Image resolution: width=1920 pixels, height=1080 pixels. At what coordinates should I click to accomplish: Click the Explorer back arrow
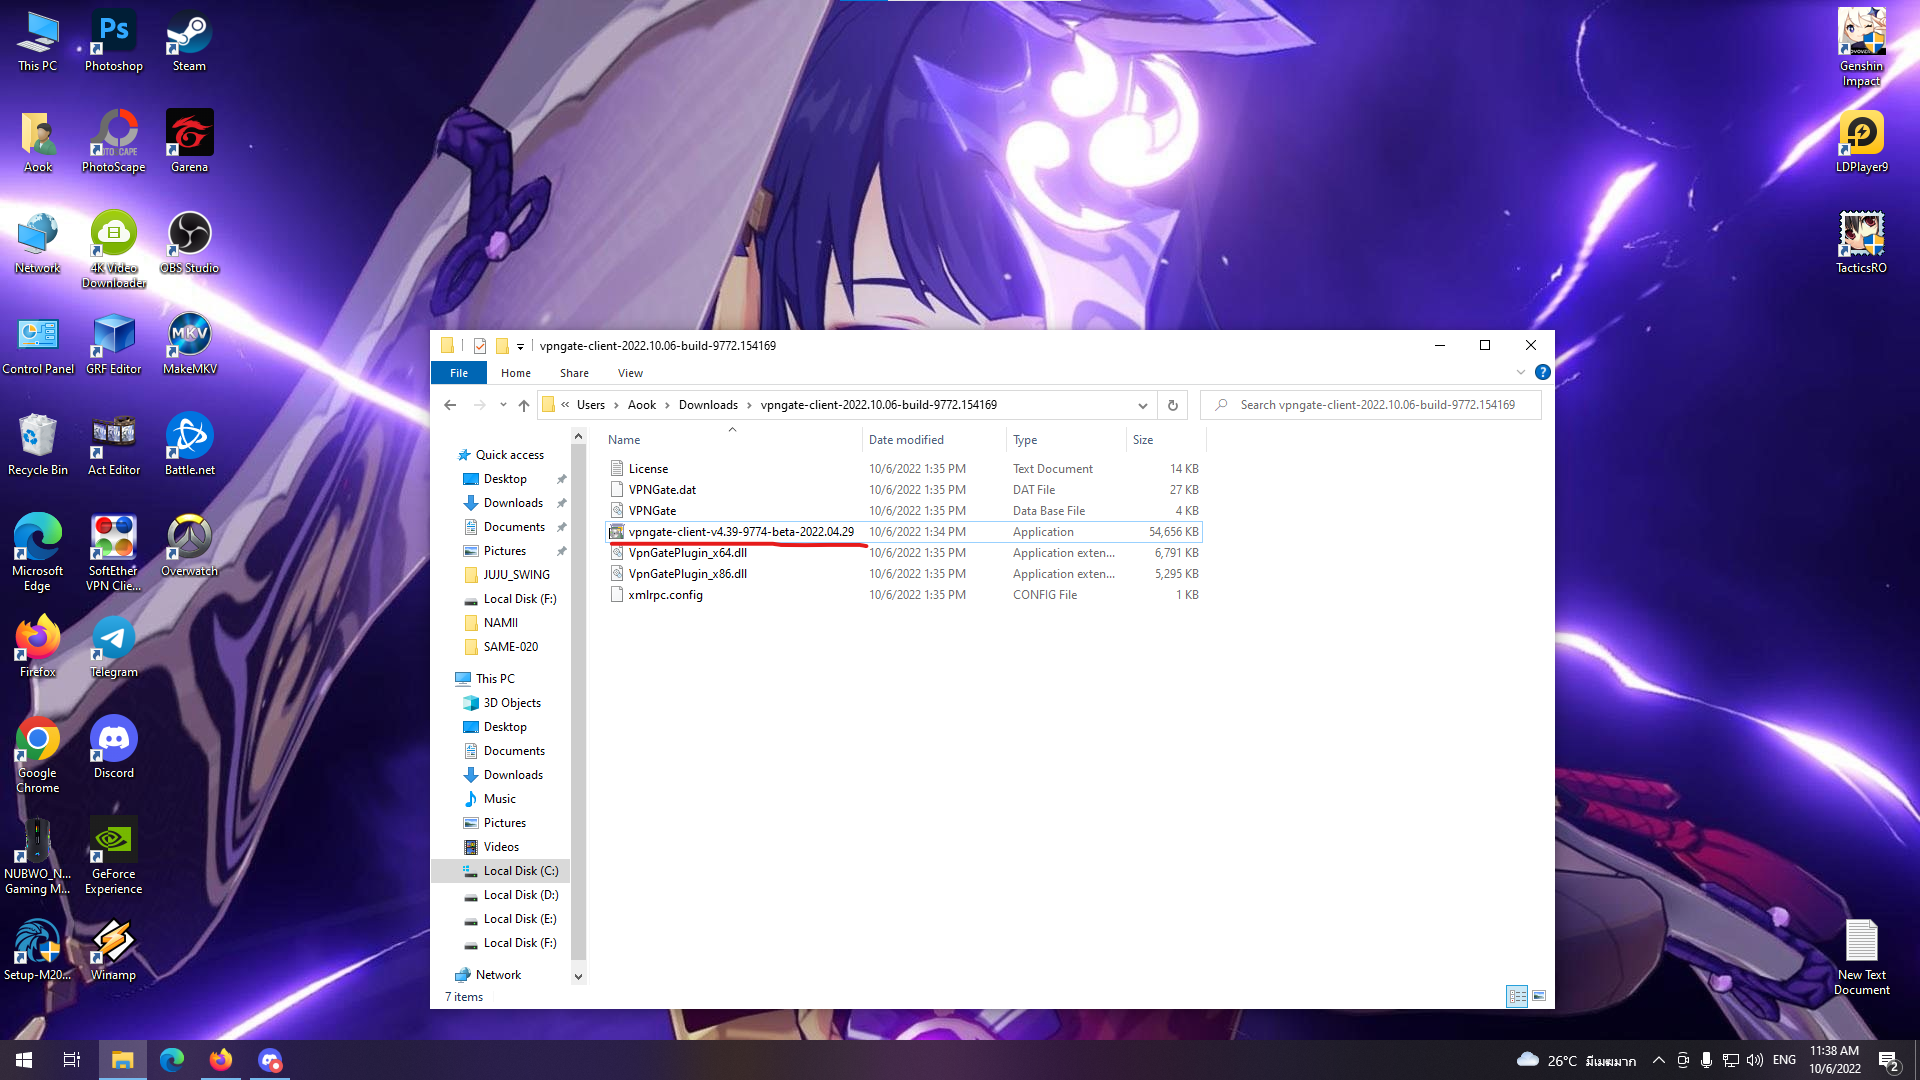point(450,405)
